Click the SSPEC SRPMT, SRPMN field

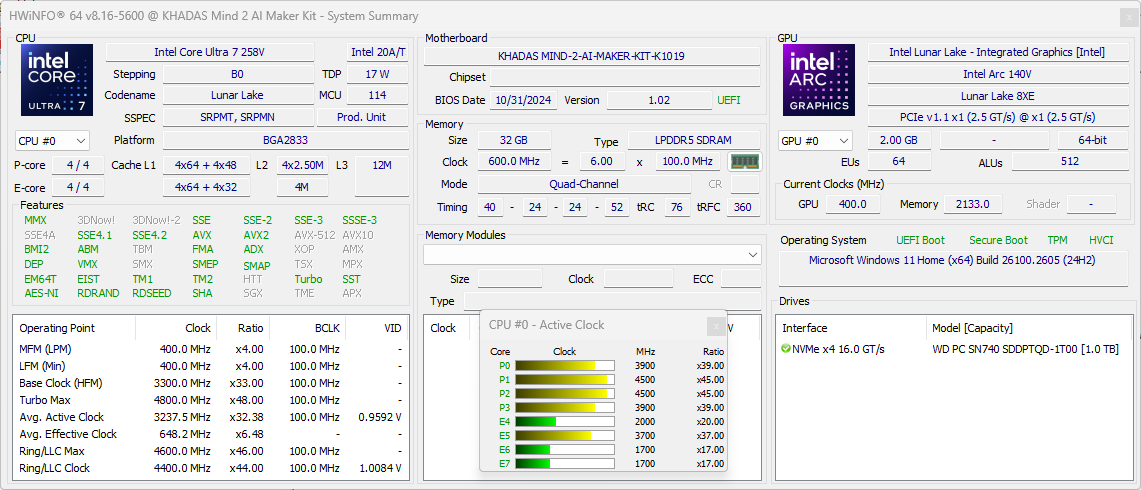tap(237, 117)
